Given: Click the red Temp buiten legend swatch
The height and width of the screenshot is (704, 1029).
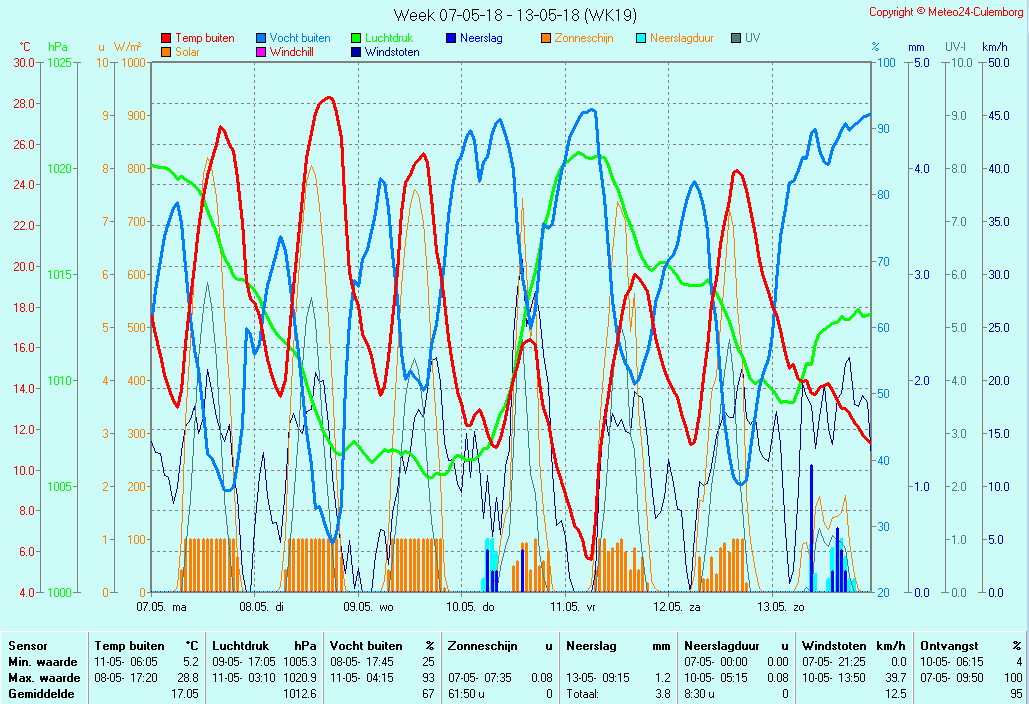Looking at the screenshot, I should (166, 39).
